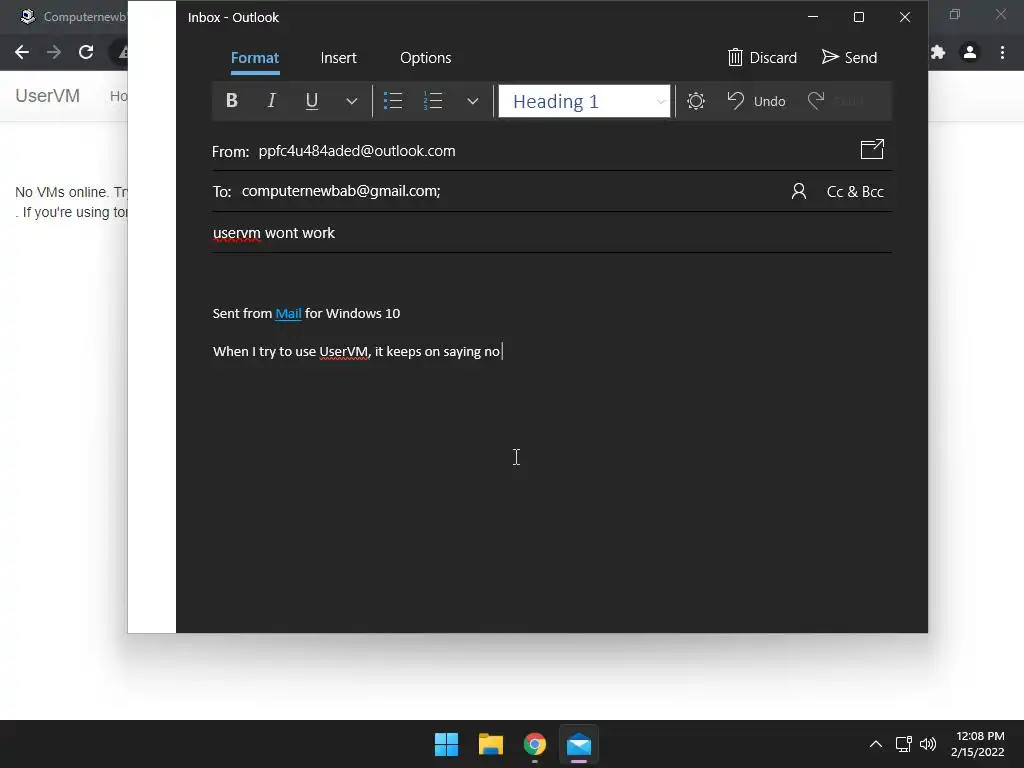1024x768 pixels.
Task: Select the Computernewb browser tab
Action: click(72, 16)
